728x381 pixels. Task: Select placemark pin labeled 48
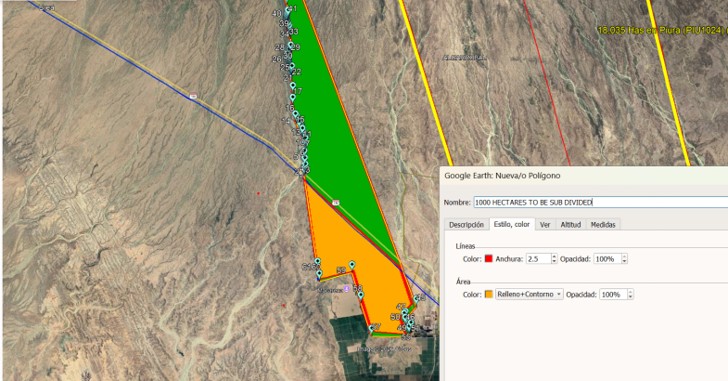pyautogui.click(x=416, y=299)
